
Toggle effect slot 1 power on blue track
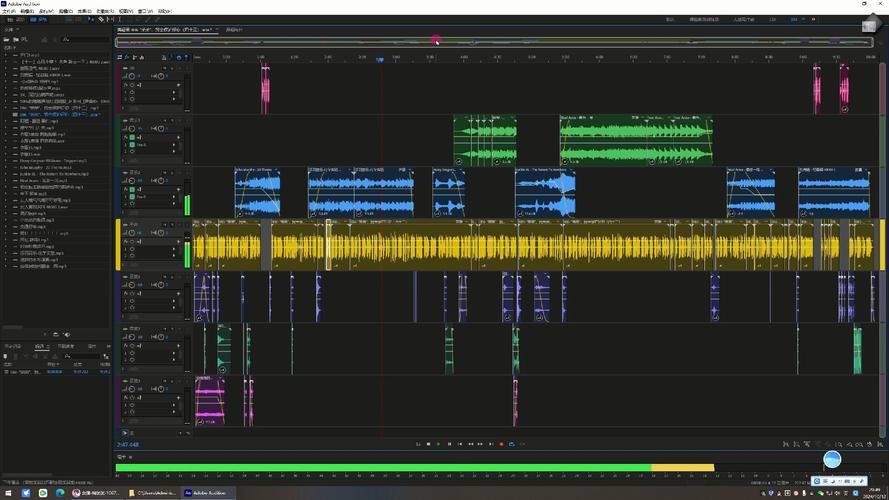(x=132, y=197)
